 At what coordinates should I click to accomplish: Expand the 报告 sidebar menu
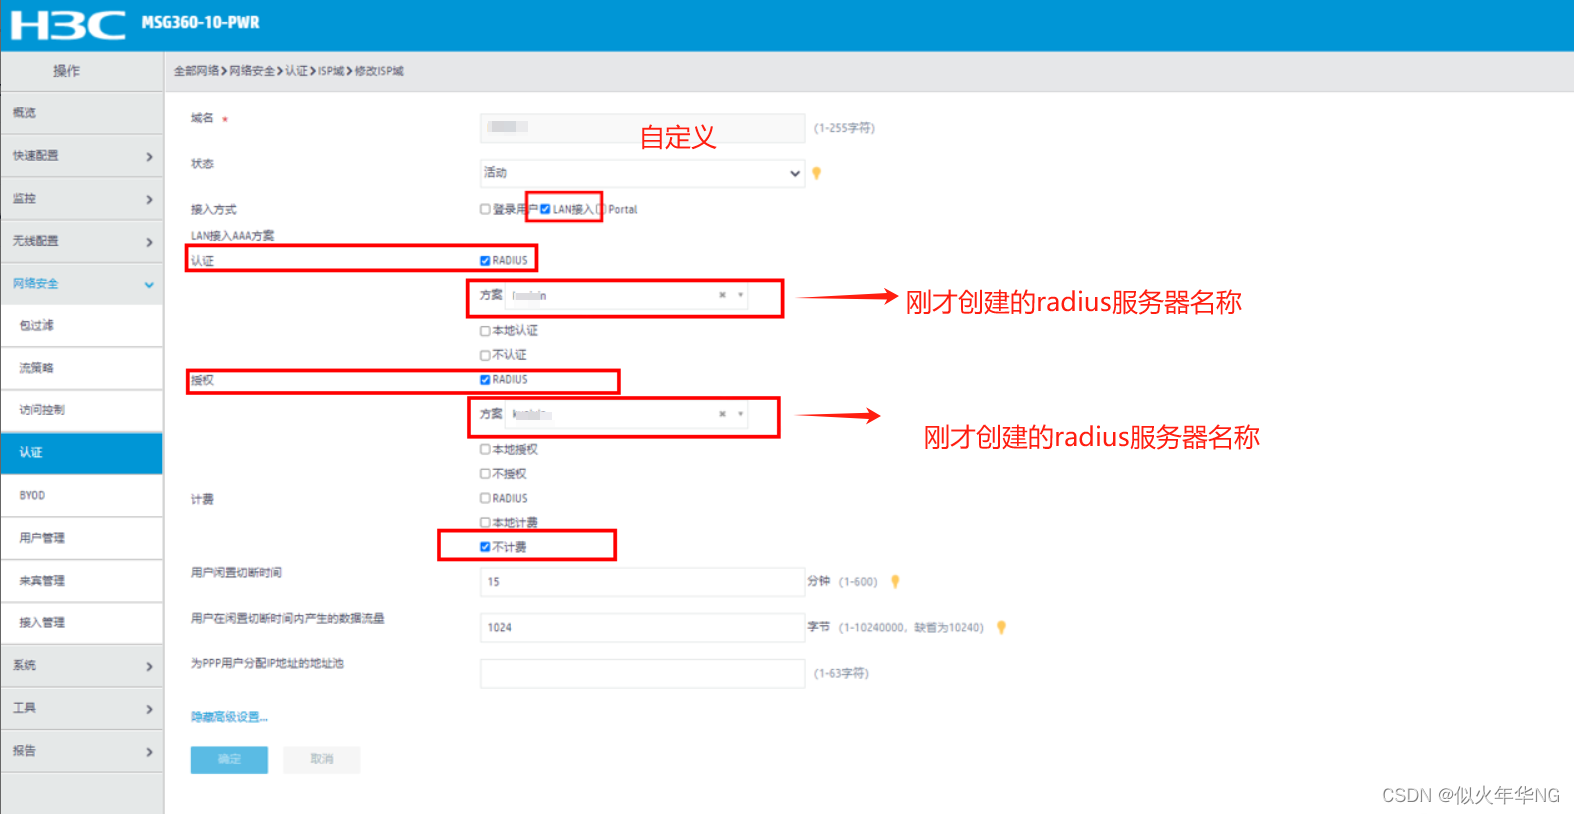pyautogui.click(x=82, y=751)
